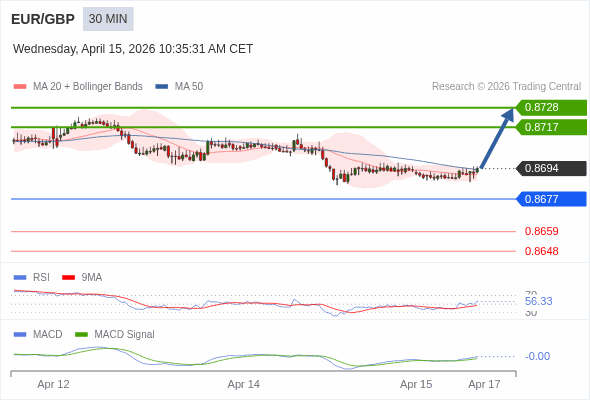Click the red 9MA legend swatch
The height and width of the screenshot is (400, 590).
click(x=68, y=278)
